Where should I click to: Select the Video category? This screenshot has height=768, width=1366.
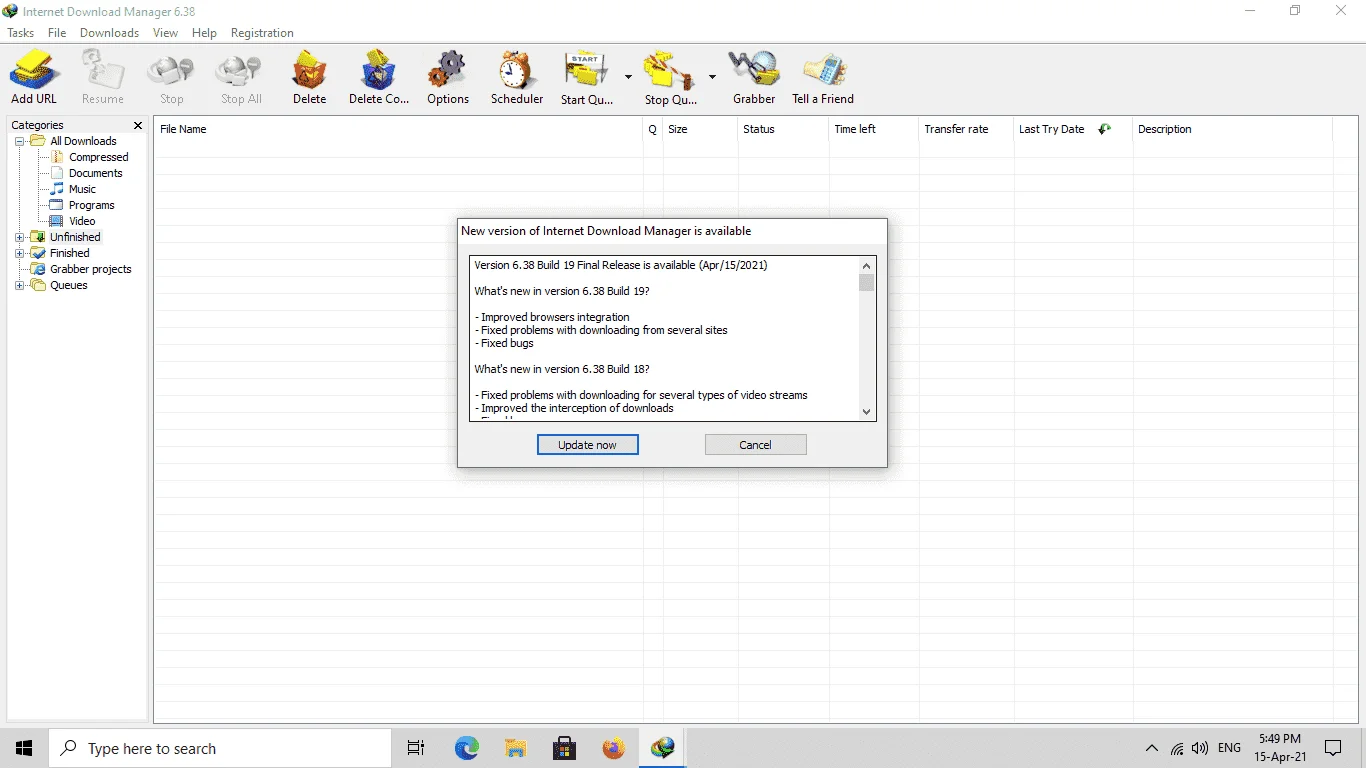click(x=82, y=221)
